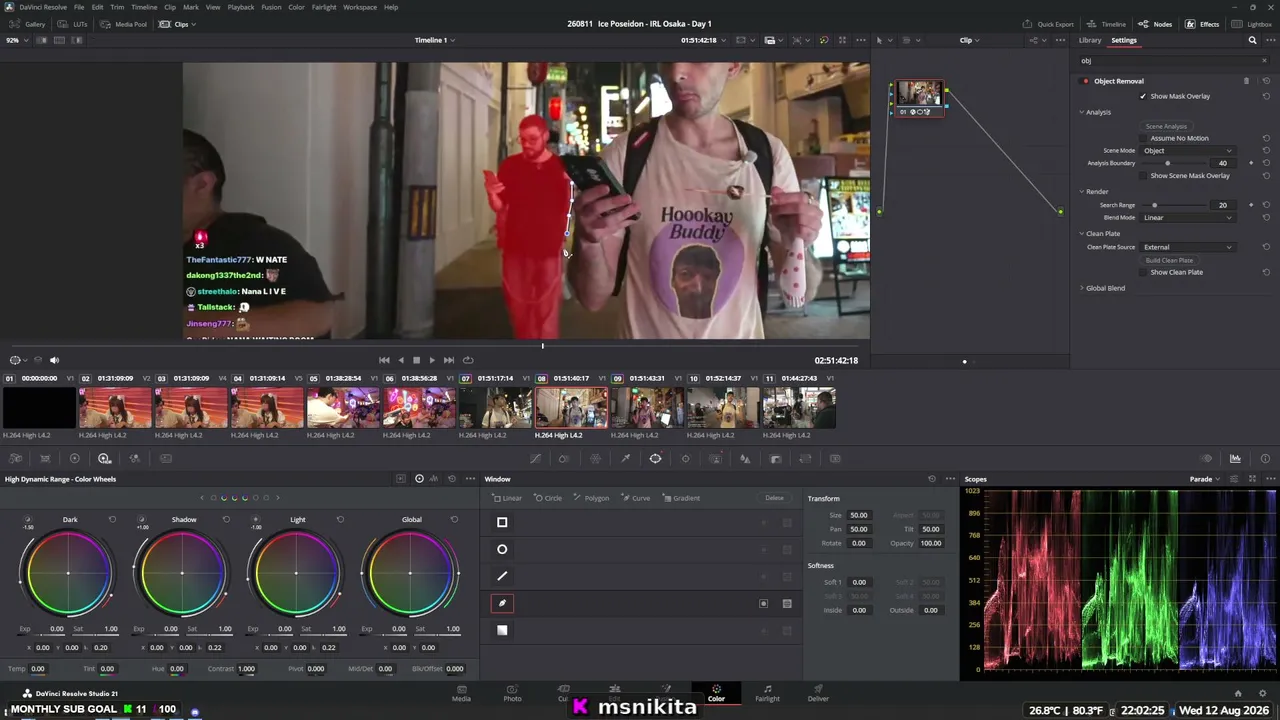This screenshot has height=720, width=1280.
Task: Go to the Deliver page
Action: point(818,693)
